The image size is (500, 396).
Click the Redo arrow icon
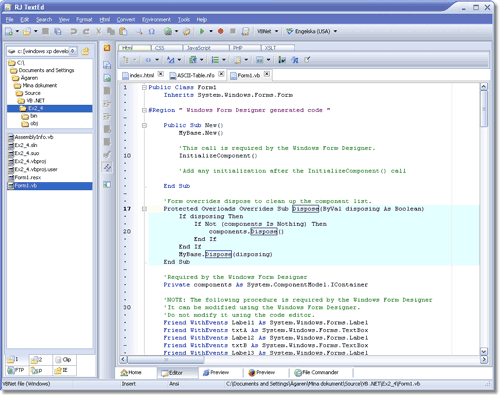(x=86, y=31)
